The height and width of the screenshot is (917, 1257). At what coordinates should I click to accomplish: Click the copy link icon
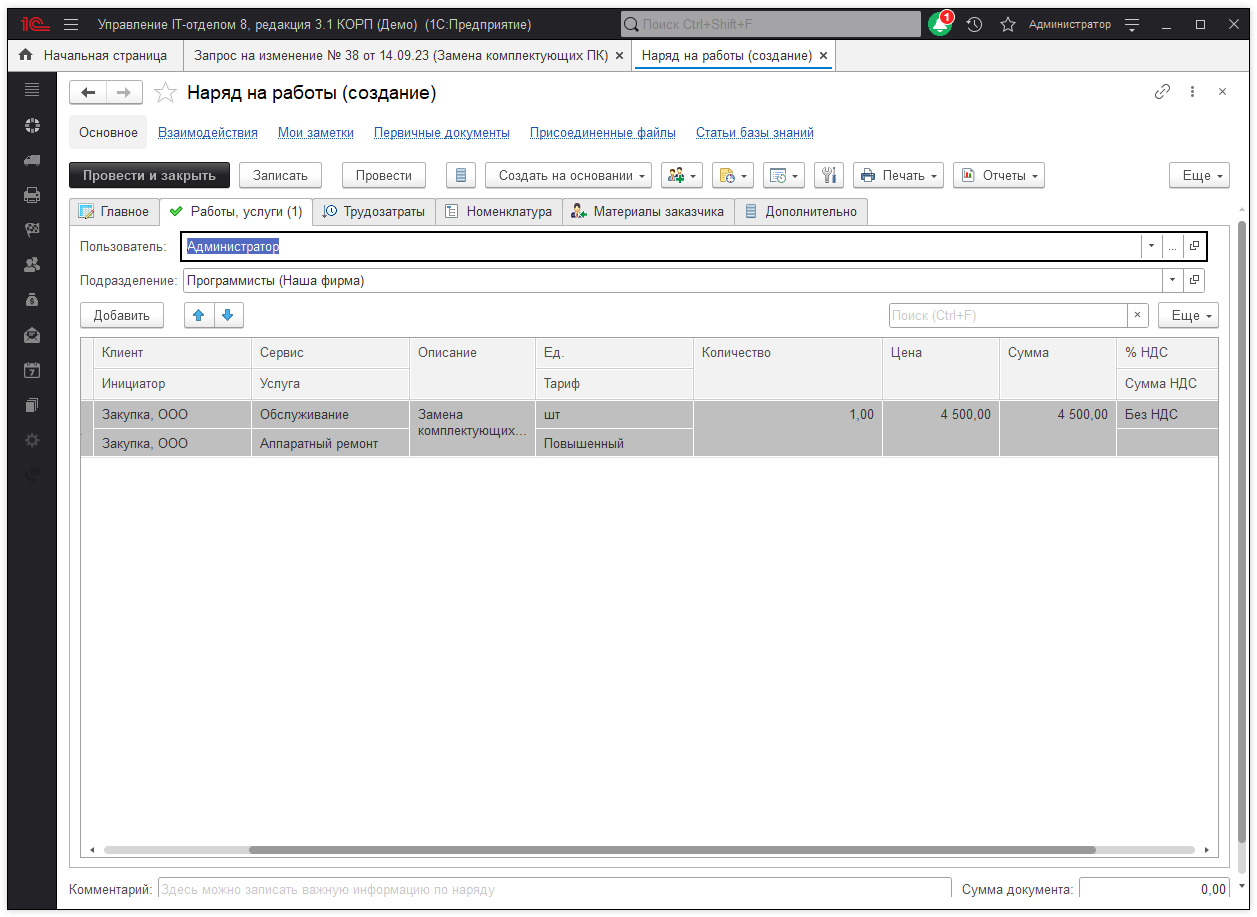(1162, 92)
